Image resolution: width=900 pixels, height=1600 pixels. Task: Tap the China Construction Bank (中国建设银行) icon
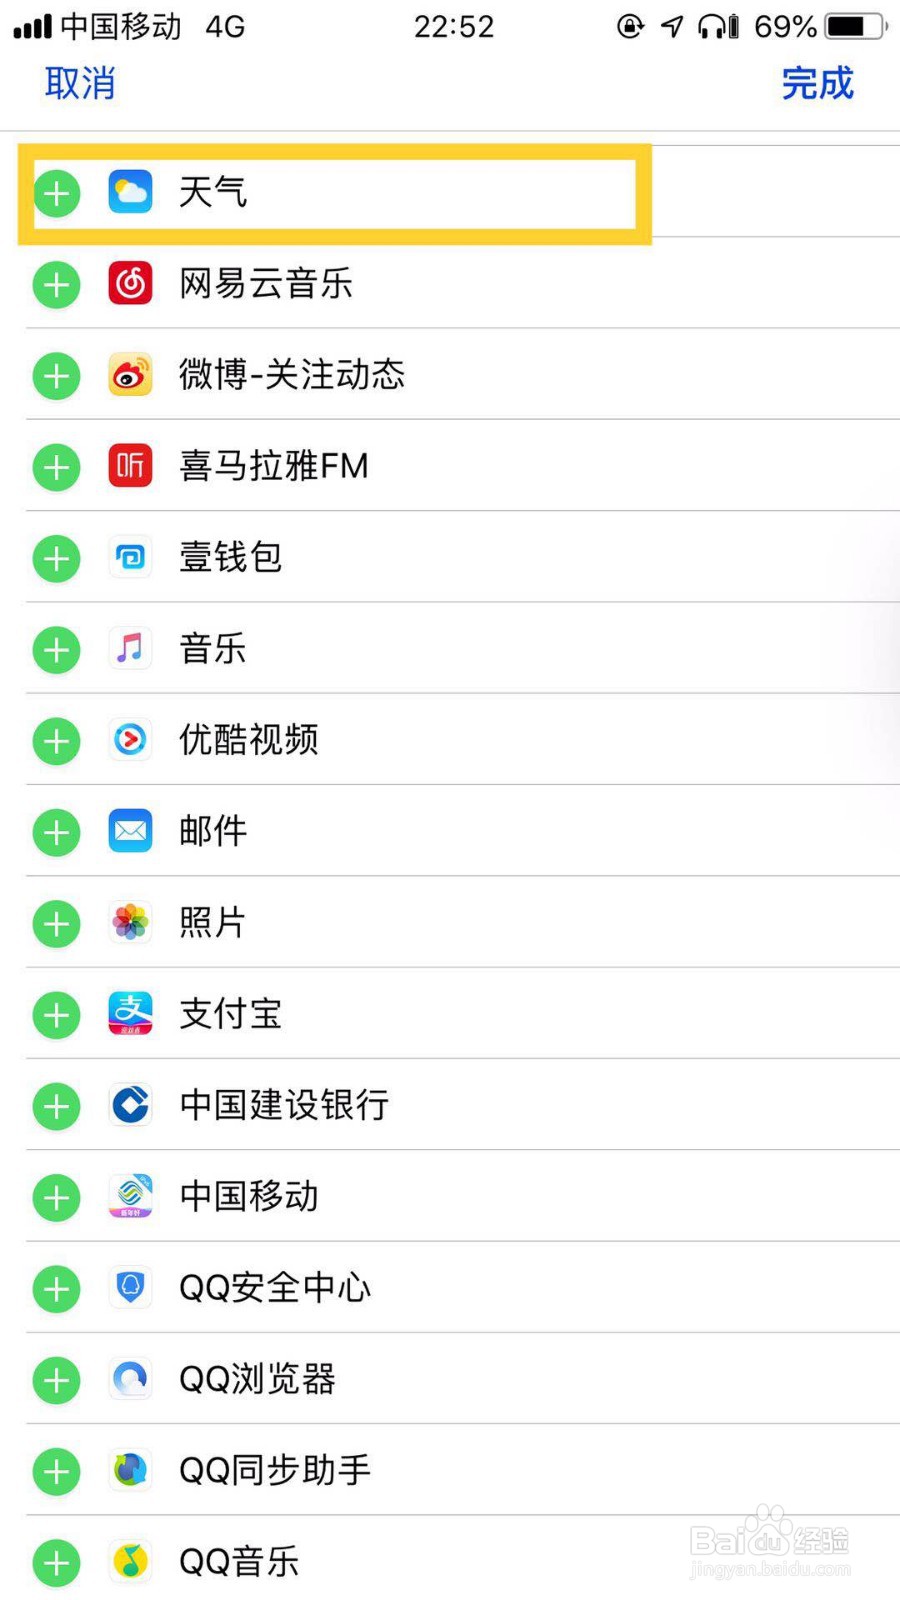130,1105
